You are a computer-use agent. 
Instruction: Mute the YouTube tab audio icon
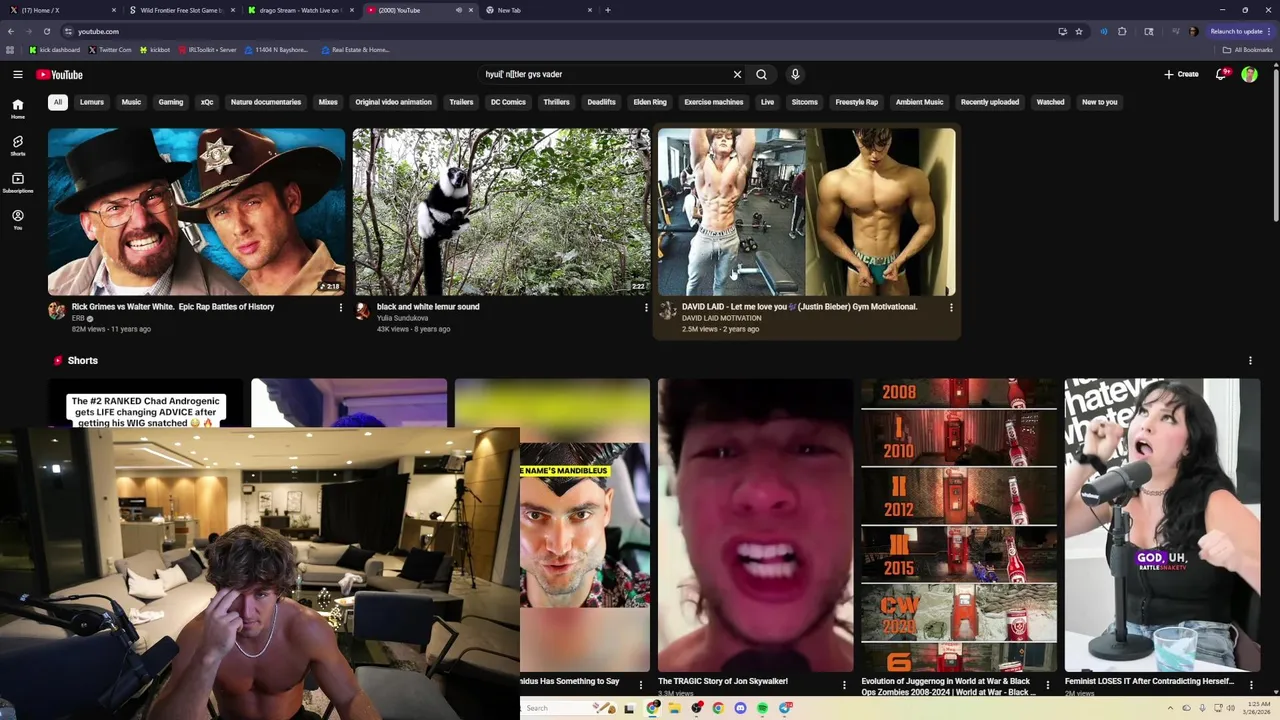pos(459,10)
